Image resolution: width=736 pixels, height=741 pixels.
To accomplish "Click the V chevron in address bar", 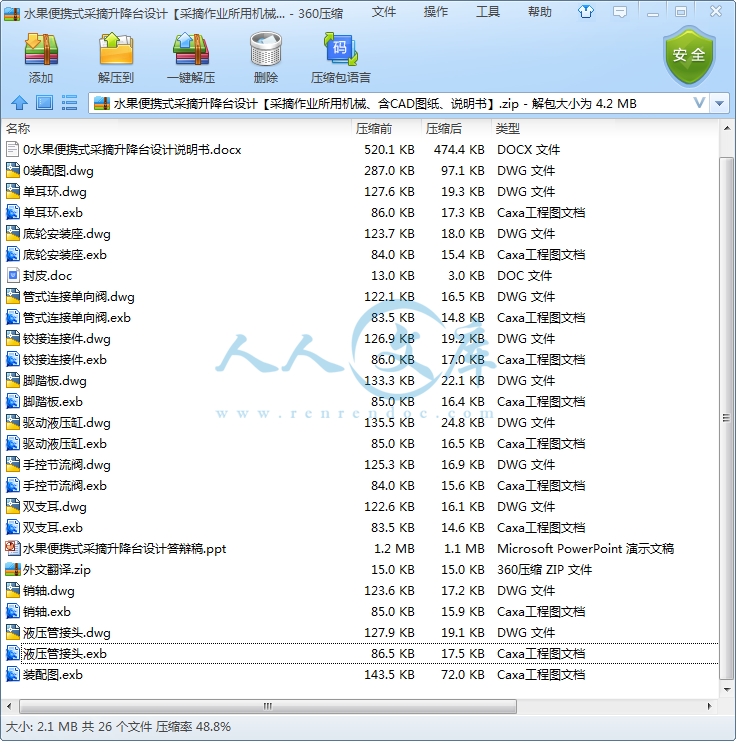I will (699, 103).
